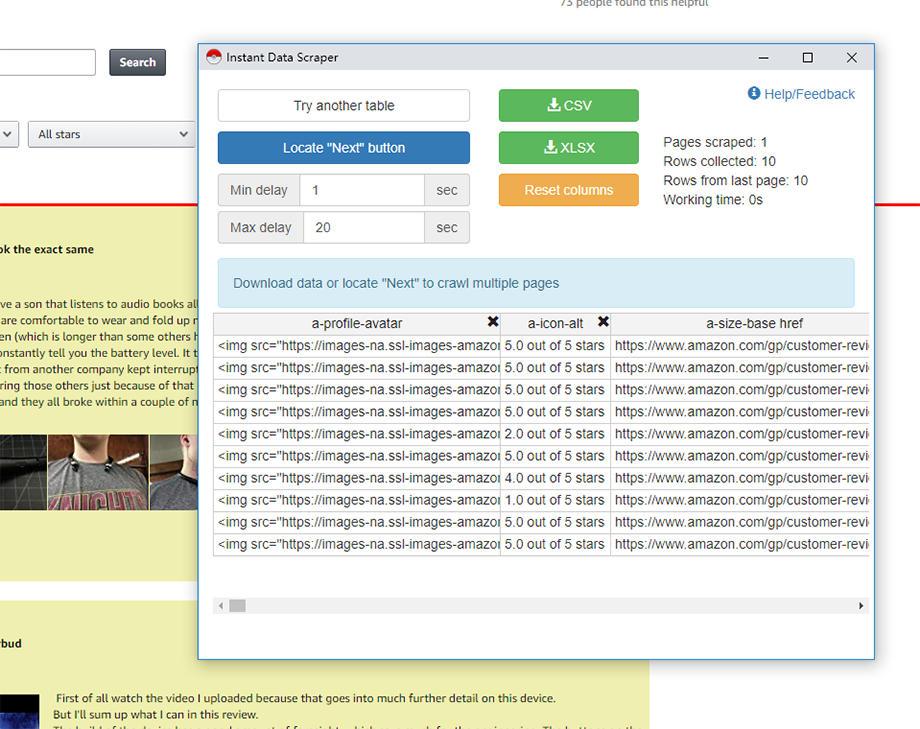
Task: Click the a-size-base href column header
Action: click(x=740, y=323)
